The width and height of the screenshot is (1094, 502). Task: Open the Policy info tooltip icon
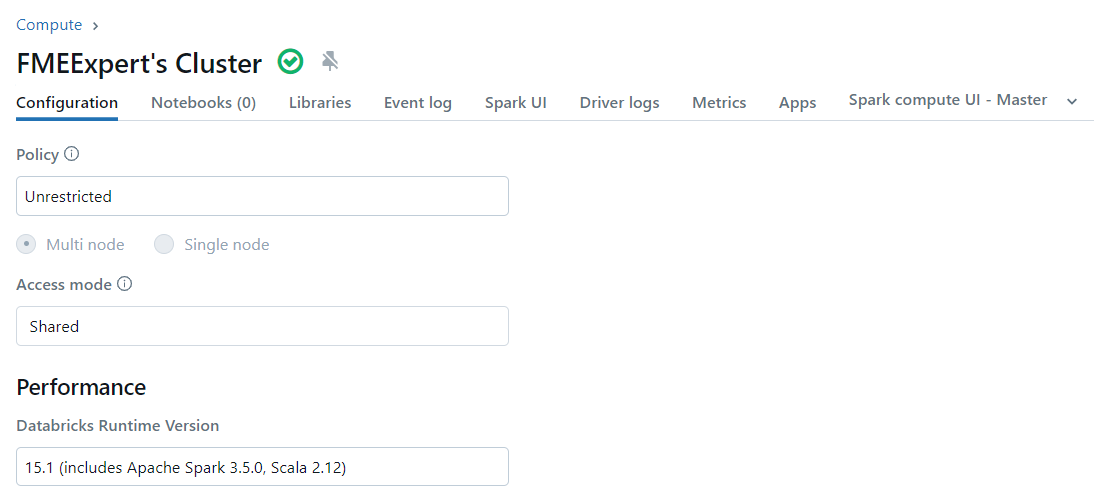(71, 154)
